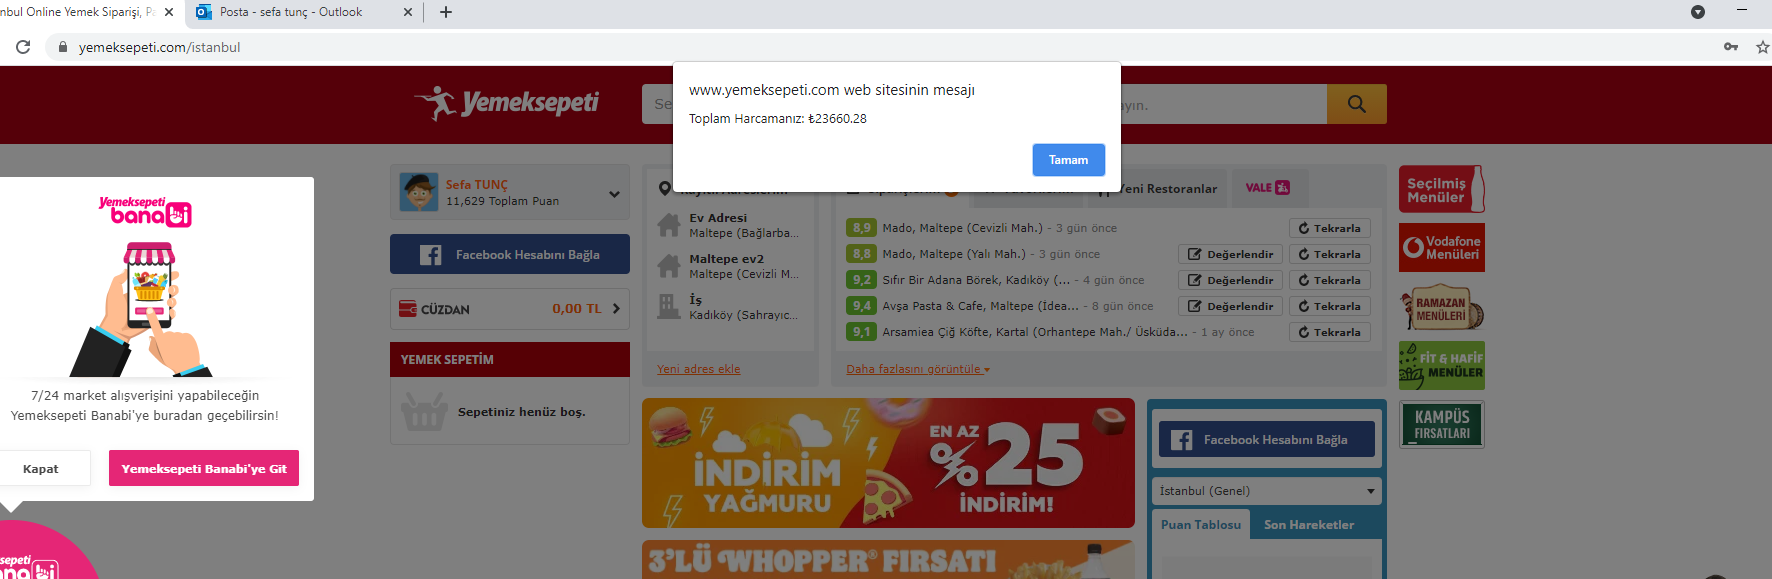Open Ramazan Menüleri side banner
Image resolution: width=1772 pixels, height=579 pixels.
[1442, 307]
